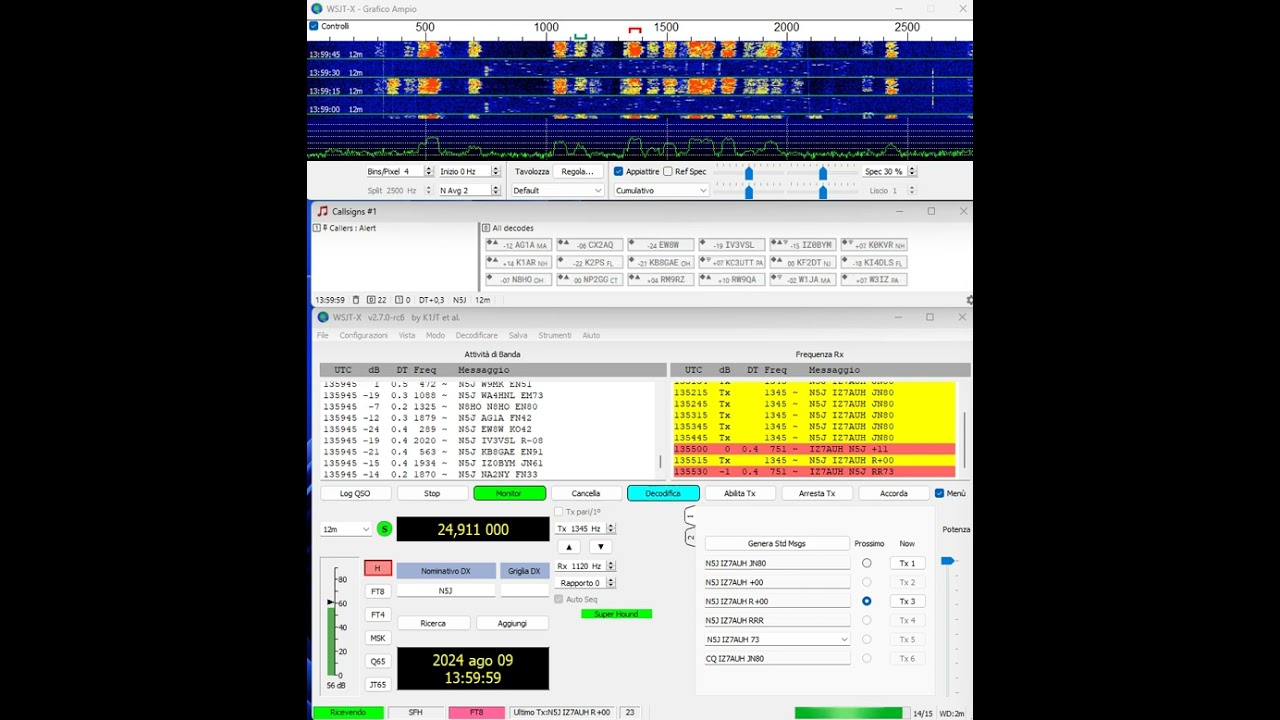
Task: Open the 12m band dropdown
Action: tap(346, 529)
